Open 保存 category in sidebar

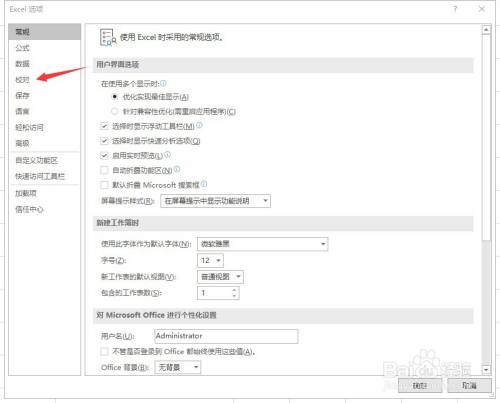point(45,96)
